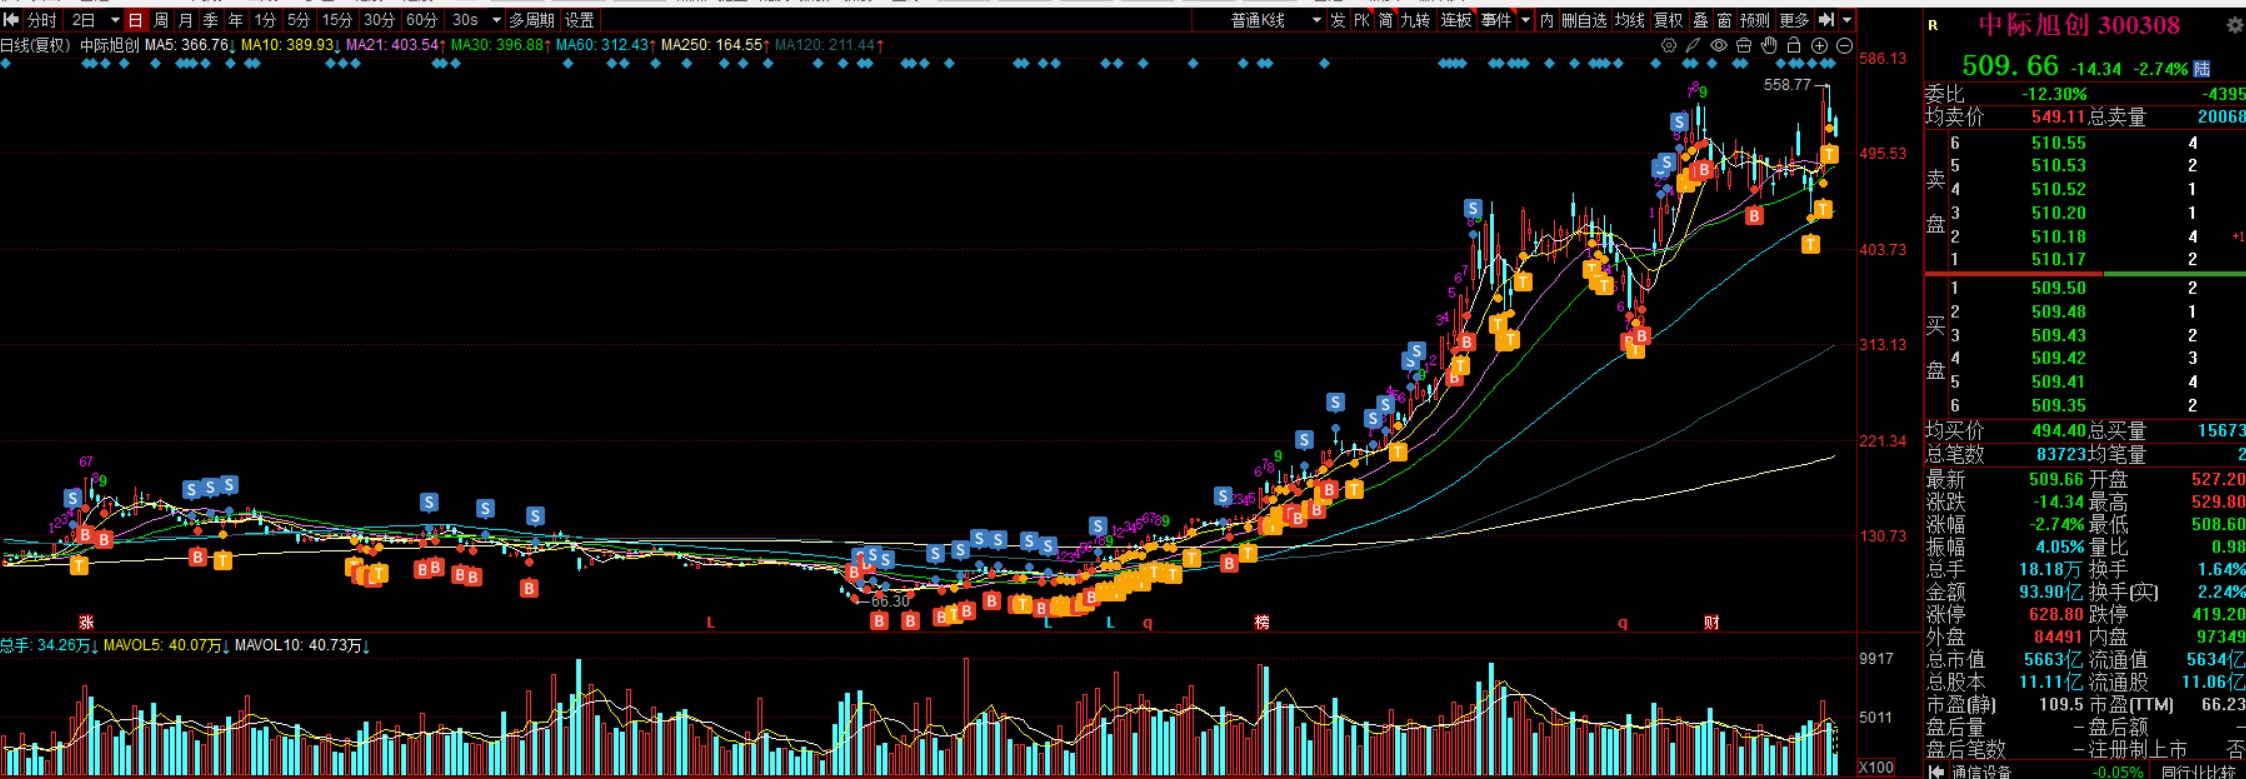Toggle the 简 simple mode button
Viewport: 2246px width, 779px height.
[x=1385, y=20]
